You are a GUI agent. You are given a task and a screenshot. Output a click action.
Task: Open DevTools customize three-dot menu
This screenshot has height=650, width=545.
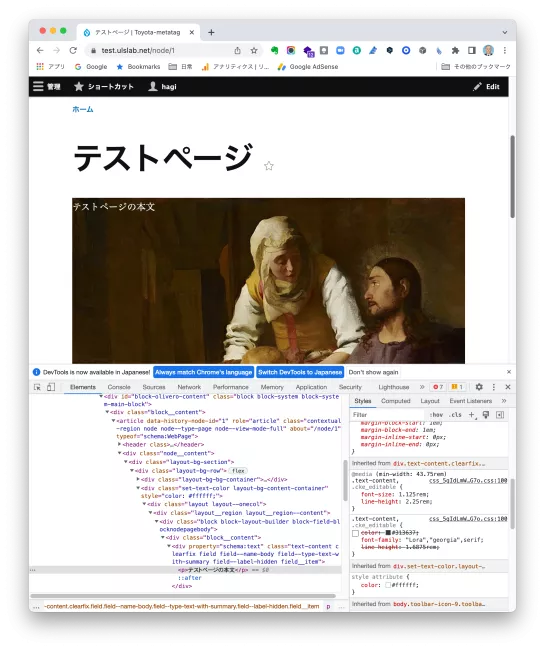[494, 387]
